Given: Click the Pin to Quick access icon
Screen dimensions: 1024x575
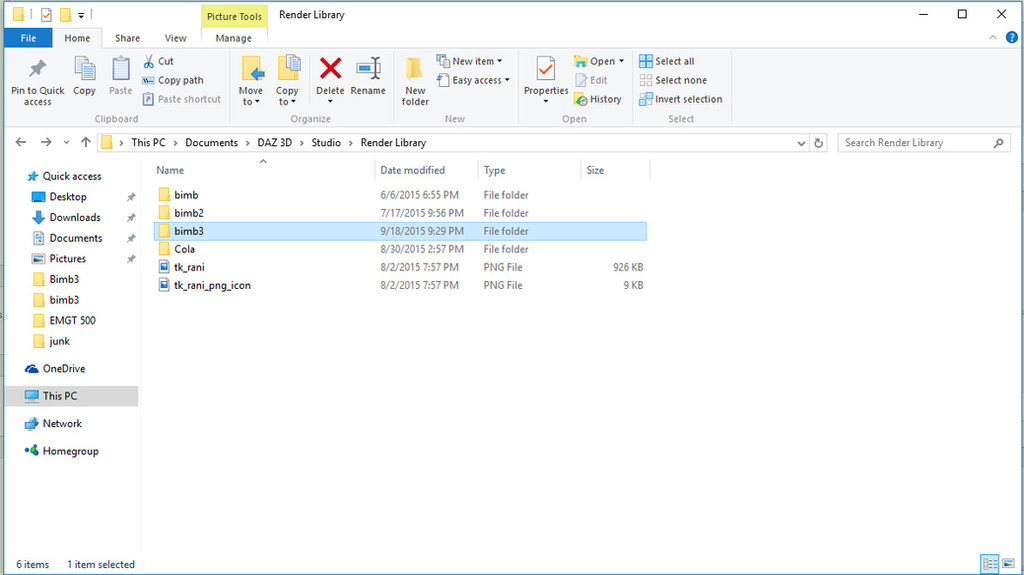Looking at the screenshot, I should pos(37,68).
